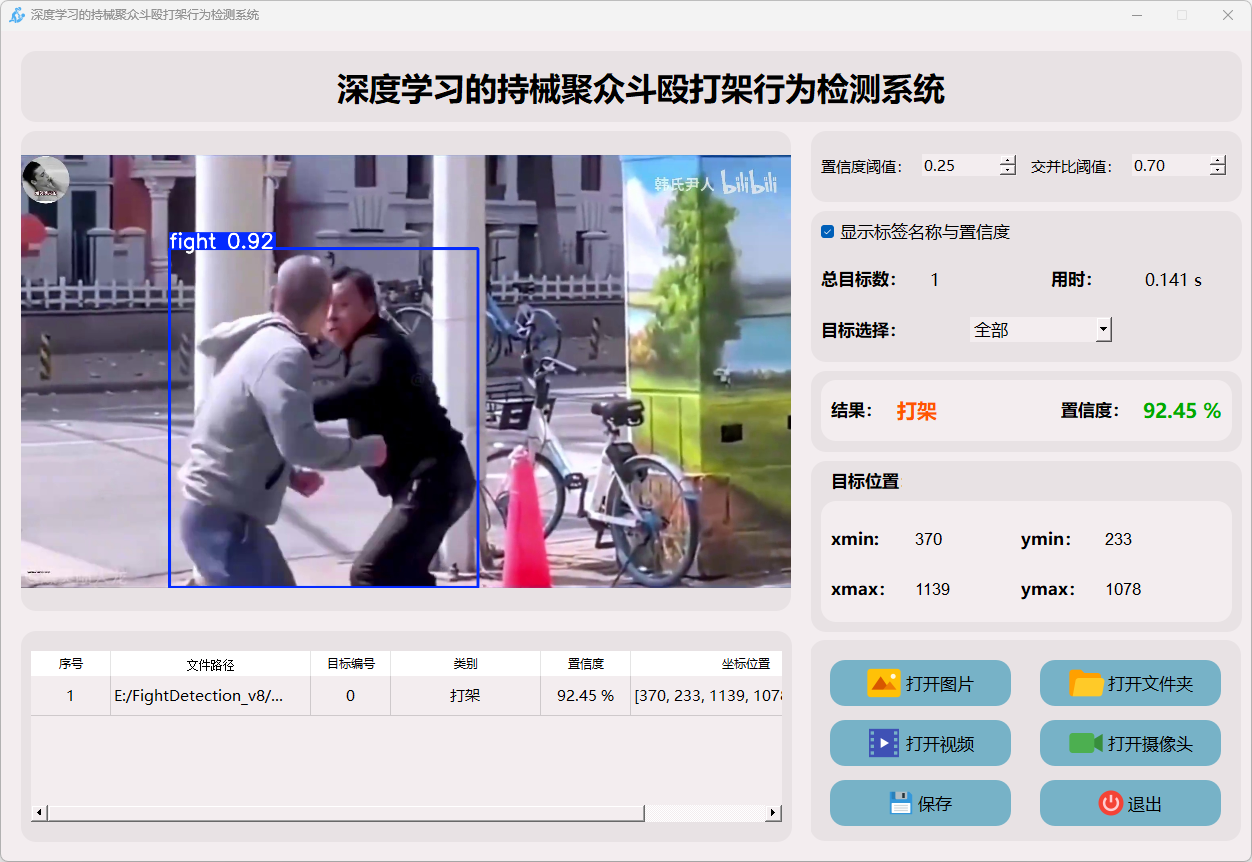This screenshot has height=862, width=1252.
Task: Click the picture icon on 打开图片 button
Action: (x=884, y=684)
